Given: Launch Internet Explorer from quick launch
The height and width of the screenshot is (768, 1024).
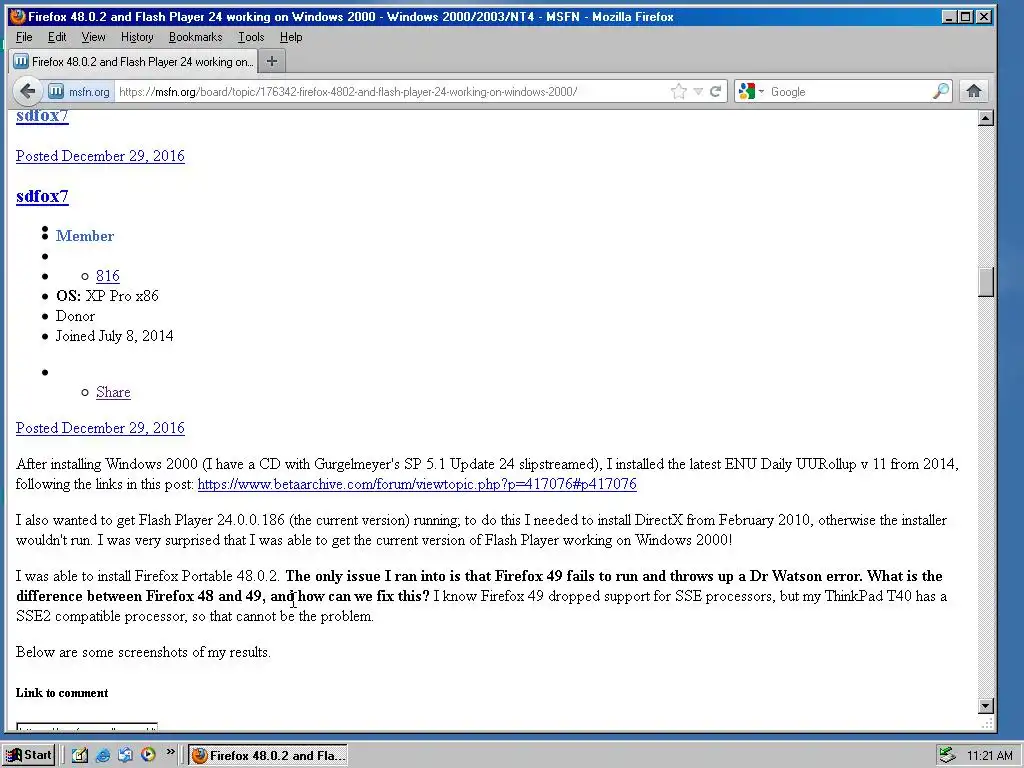Looking at the screenshot, I should click(103, 755).
